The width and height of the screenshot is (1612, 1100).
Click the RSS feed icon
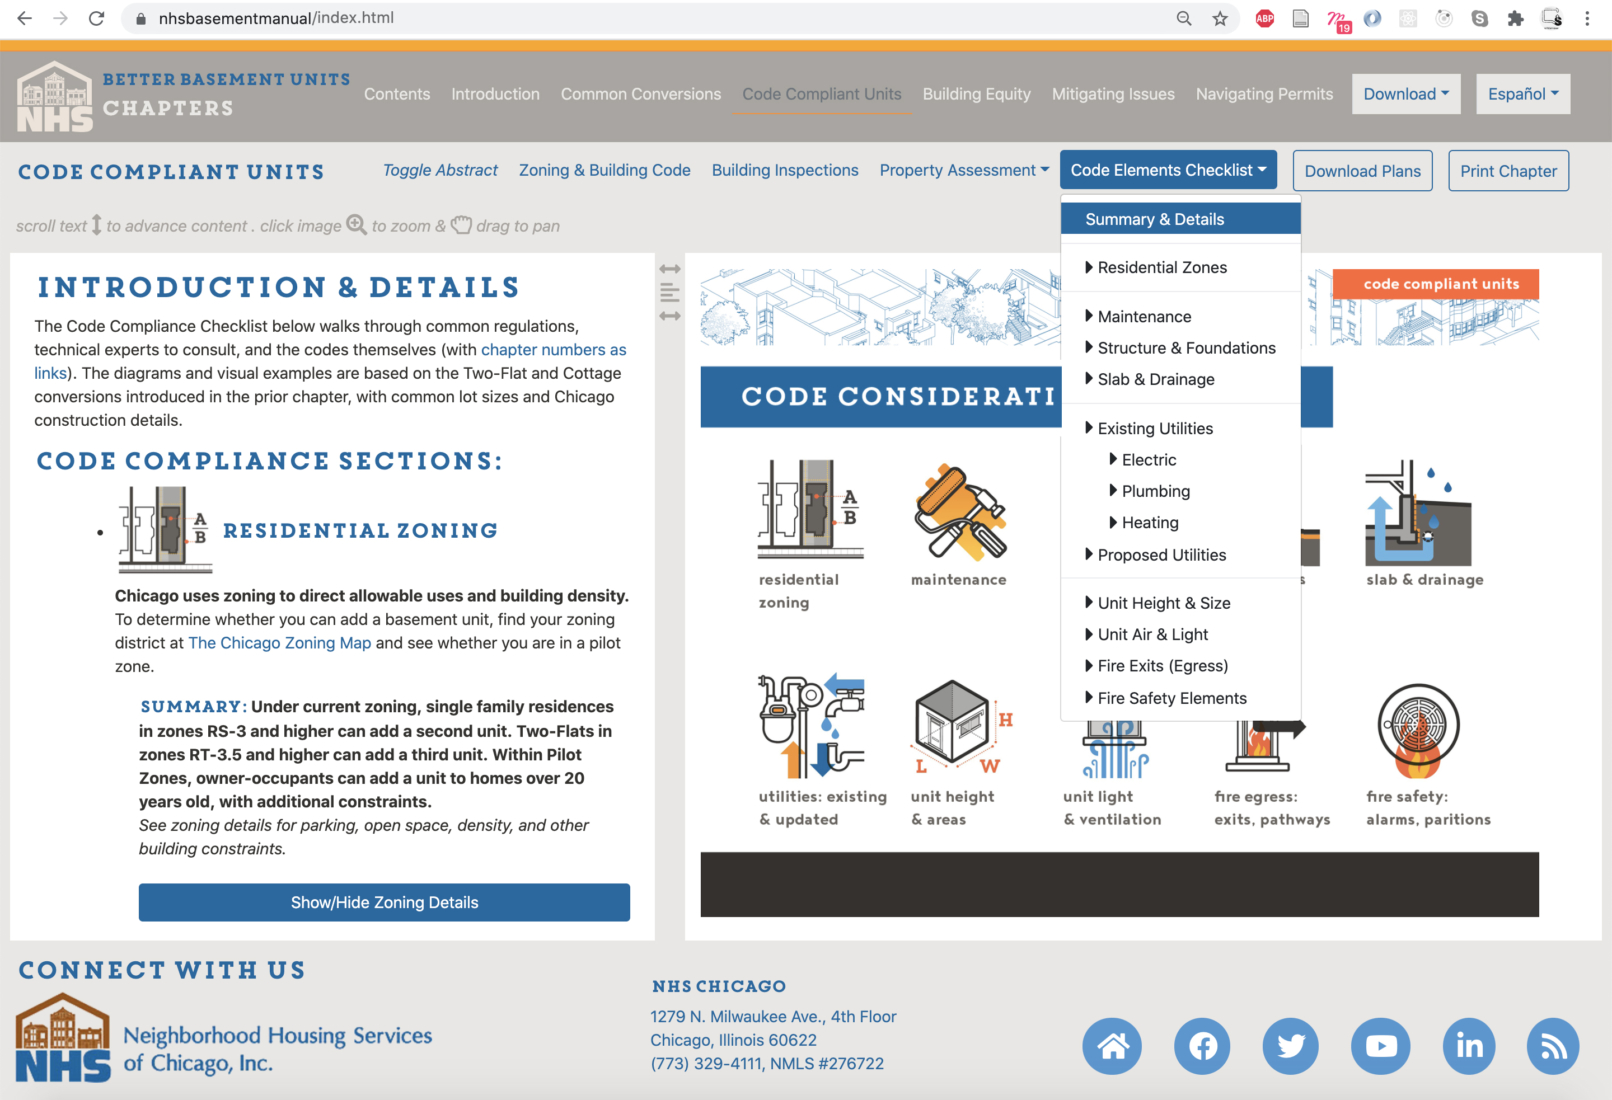pyautogui.click(x=1552, y=1046)
